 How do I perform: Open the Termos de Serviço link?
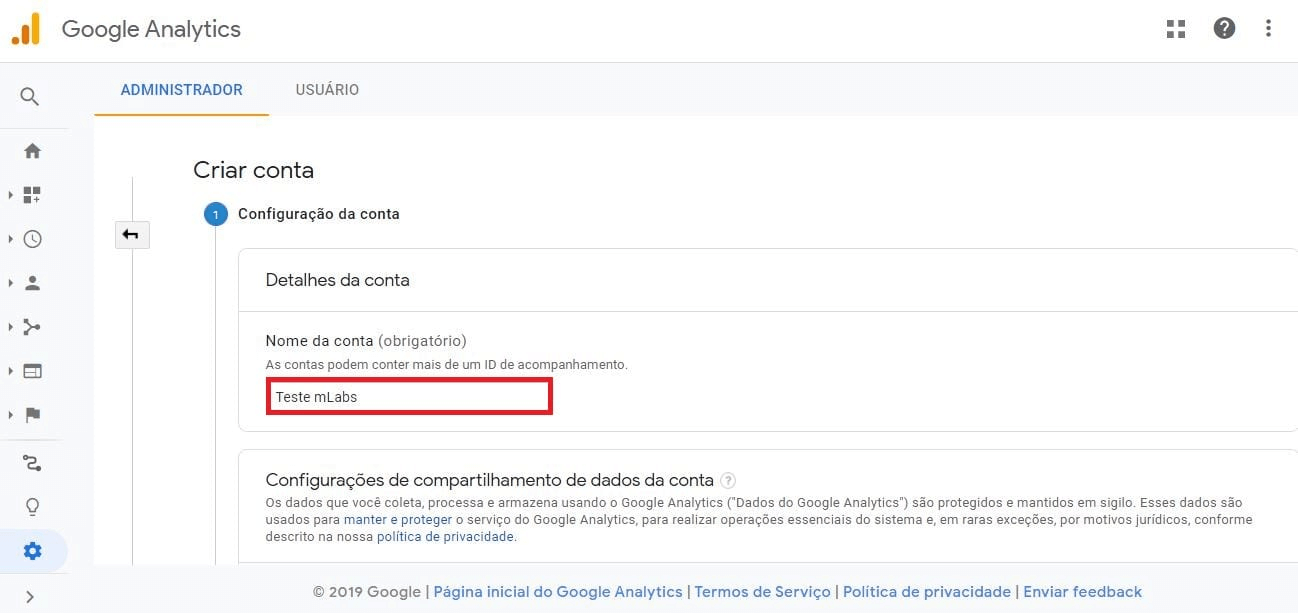point(762,591)
